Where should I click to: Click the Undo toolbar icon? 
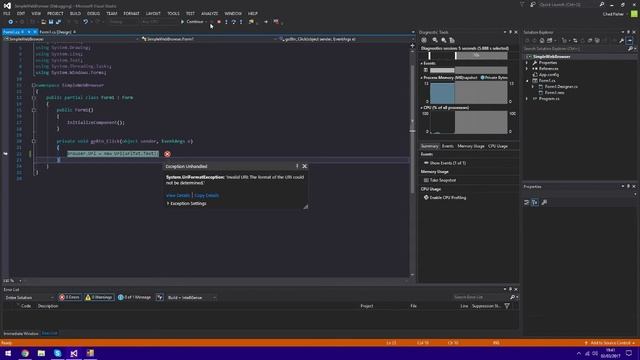pos(85,22)
